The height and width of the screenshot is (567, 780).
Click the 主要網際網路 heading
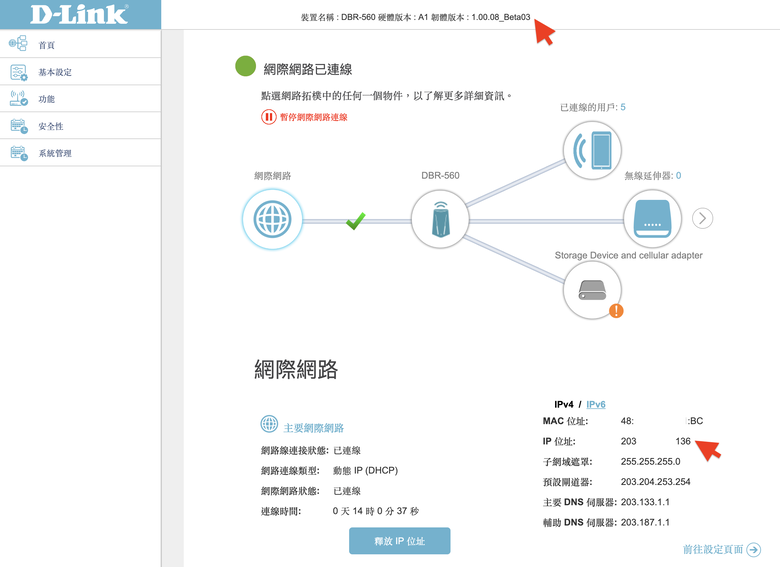pyautogui.click(x=313, y=428)
